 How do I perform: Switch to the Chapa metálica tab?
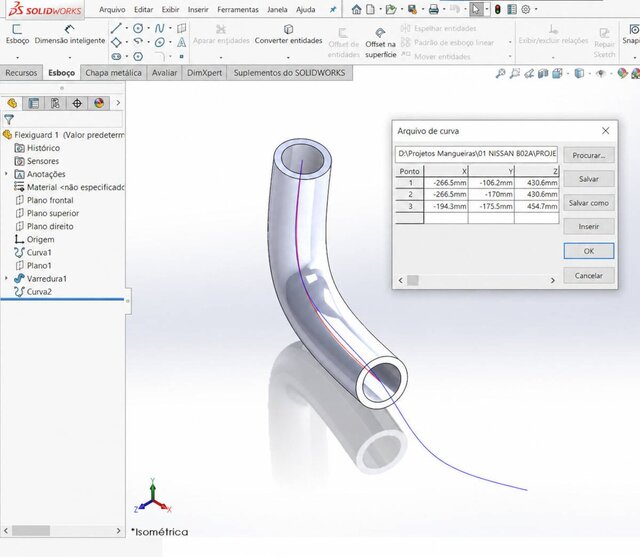113,73
